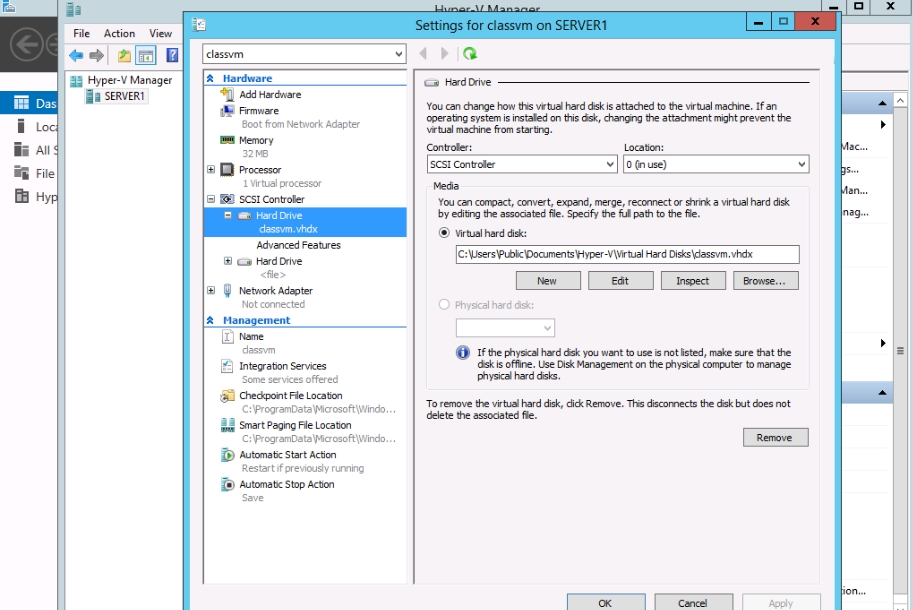
Task: Click the Checkpoint File Location icon
Action: (x=227, y=396)
